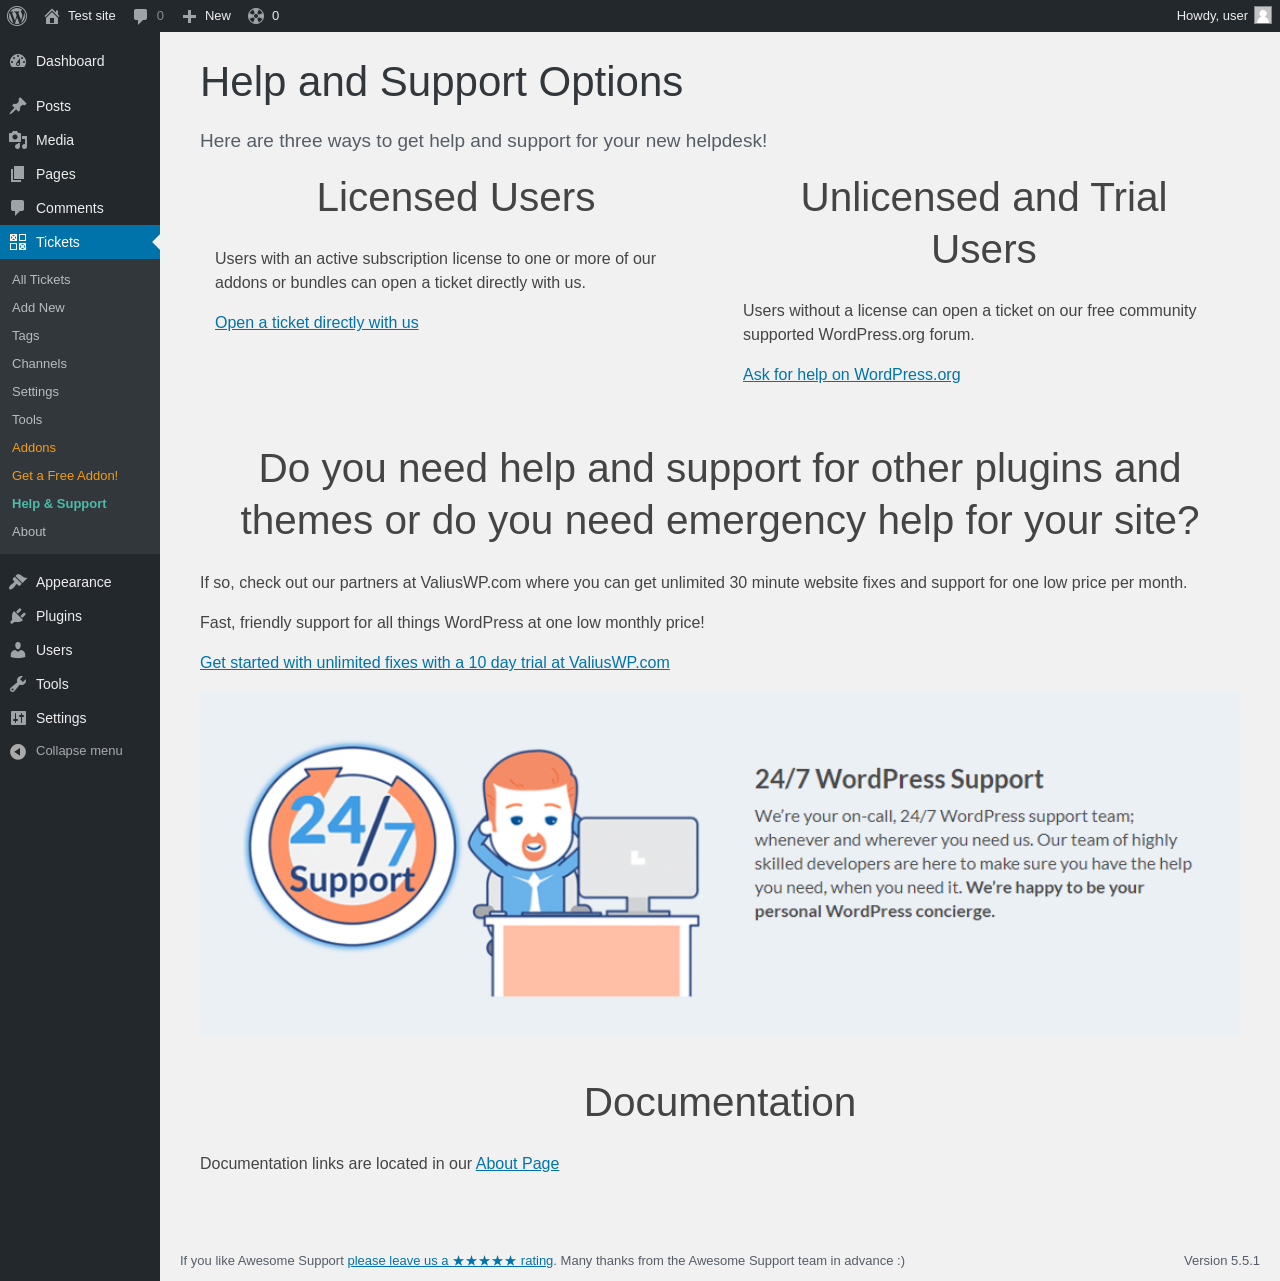1280x1281 pixels.
Task: Click the Users person icon
Action: click(18, 650)
